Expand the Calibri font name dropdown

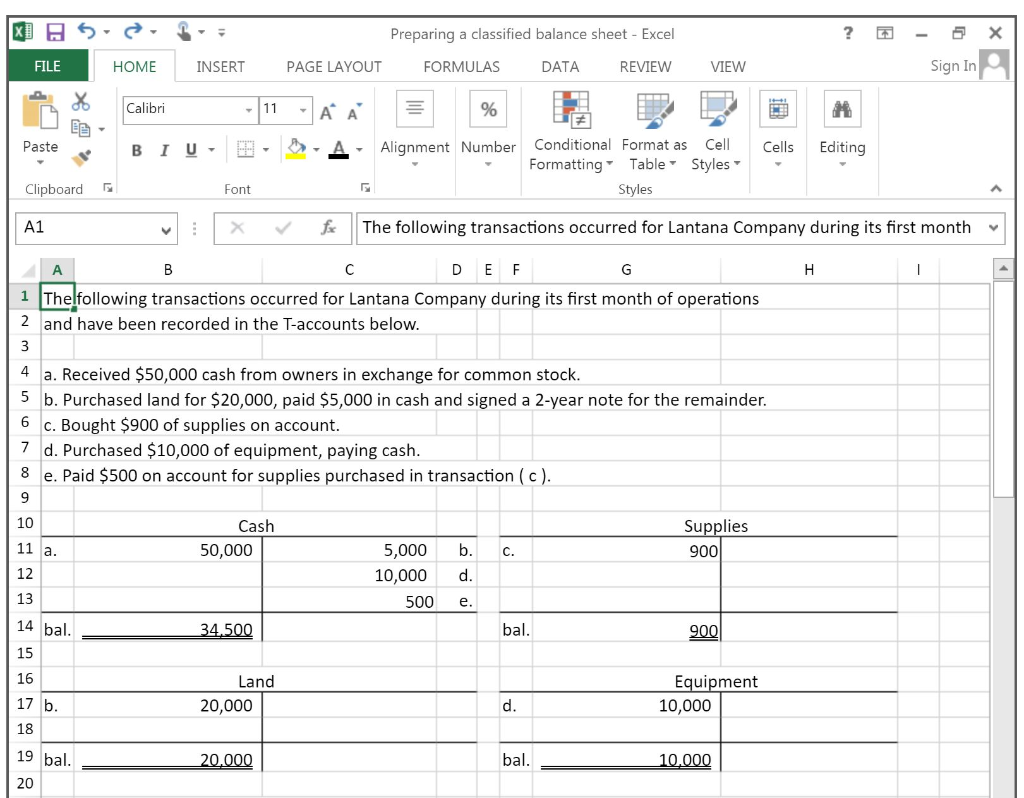(249, 110)
